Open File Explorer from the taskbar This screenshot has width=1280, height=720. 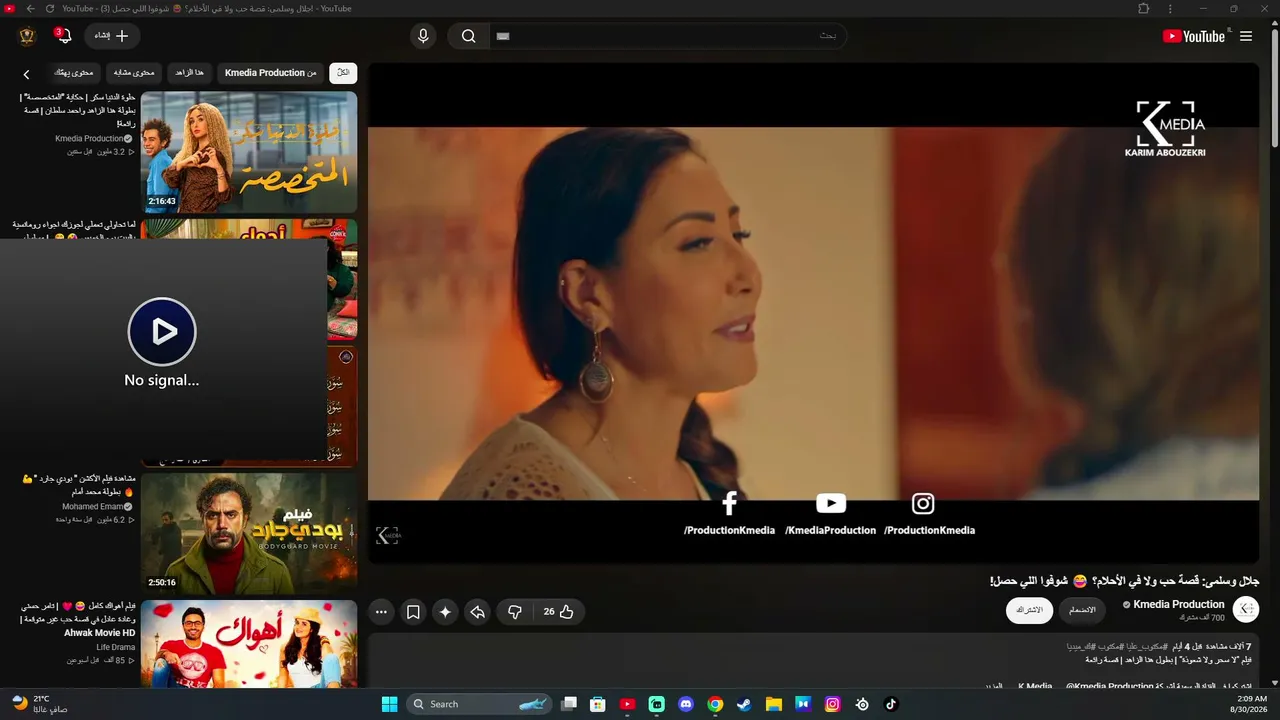point(774,704)
